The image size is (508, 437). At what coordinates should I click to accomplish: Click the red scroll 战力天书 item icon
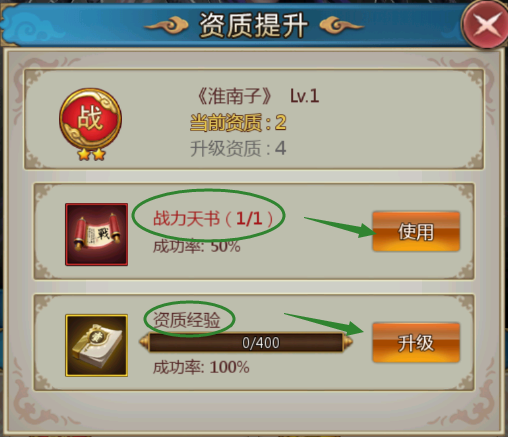click(96, 234)
